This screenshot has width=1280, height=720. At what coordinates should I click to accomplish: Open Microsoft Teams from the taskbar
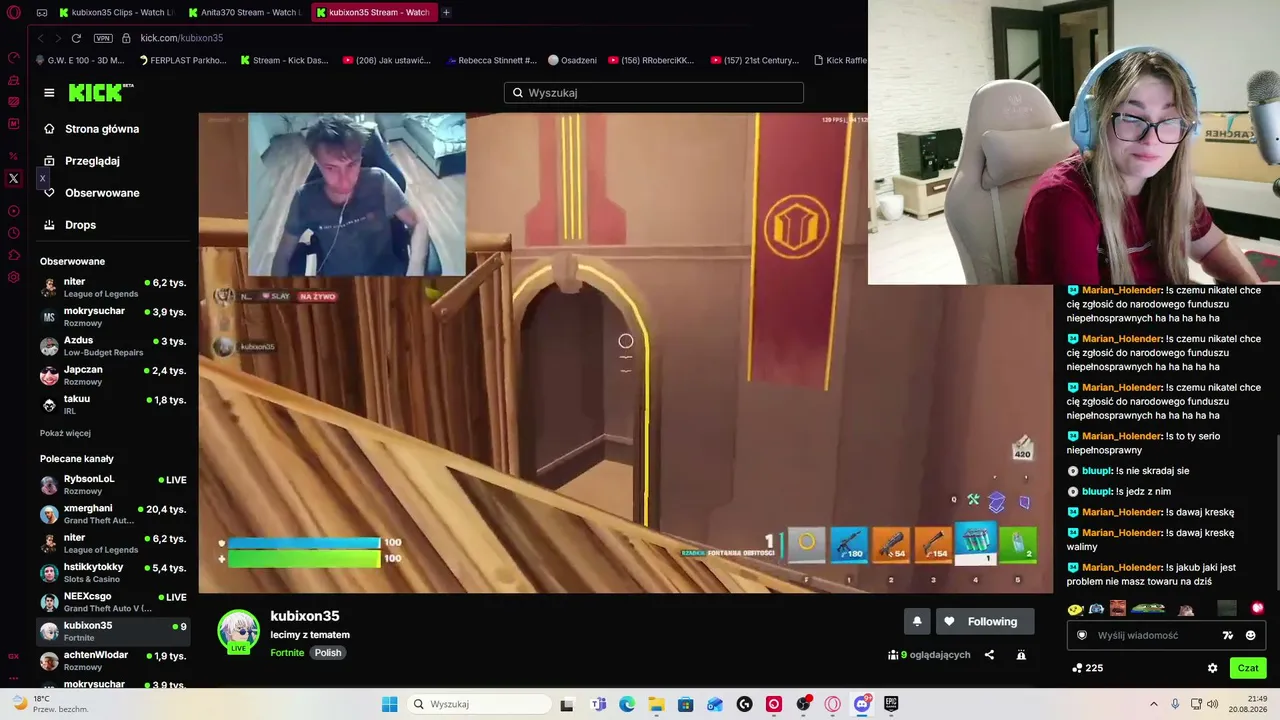598,704
